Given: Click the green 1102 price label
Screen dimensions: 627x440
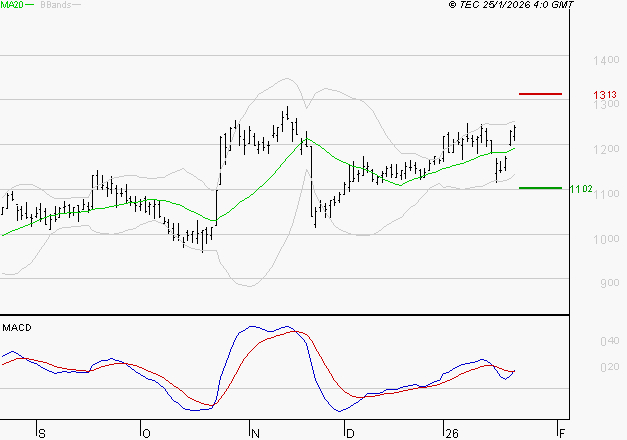Looking at the screenshot, I should (581, 189).
